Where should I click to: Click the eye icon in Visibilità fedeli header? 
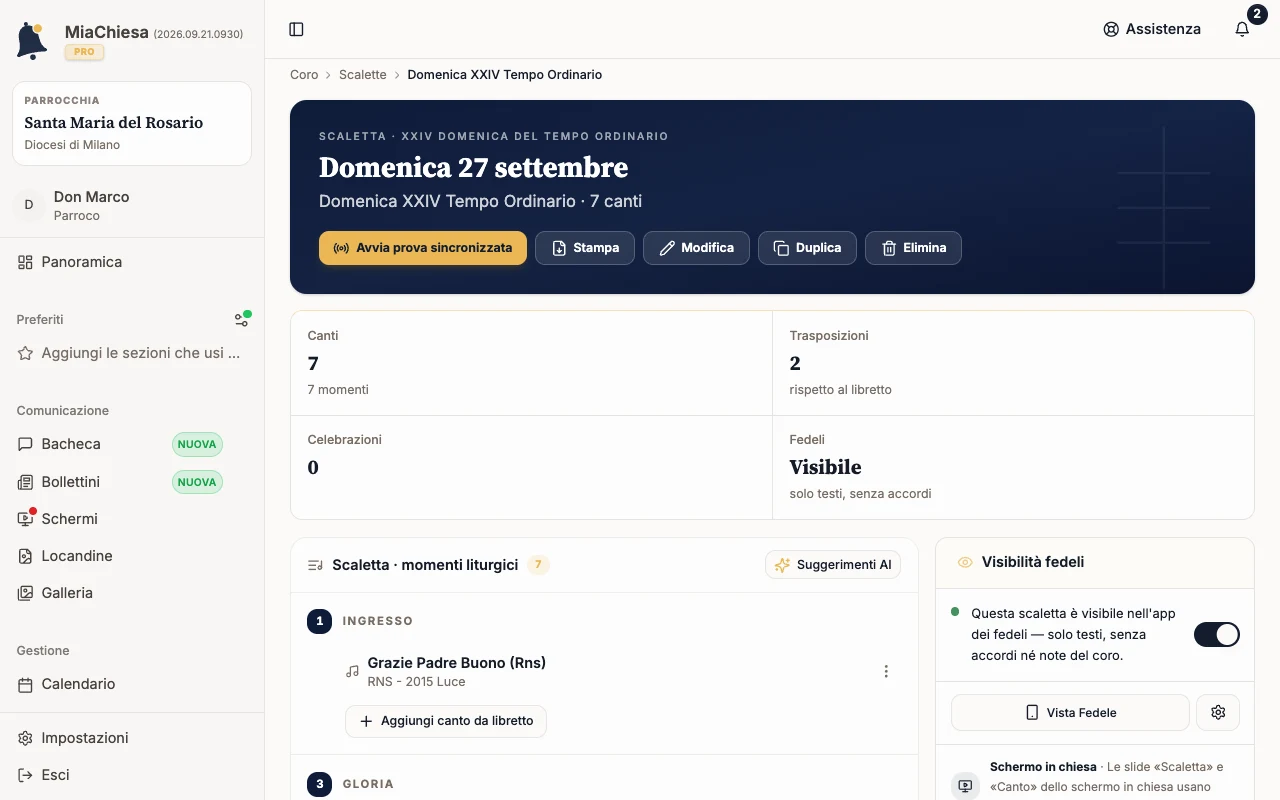965,563
